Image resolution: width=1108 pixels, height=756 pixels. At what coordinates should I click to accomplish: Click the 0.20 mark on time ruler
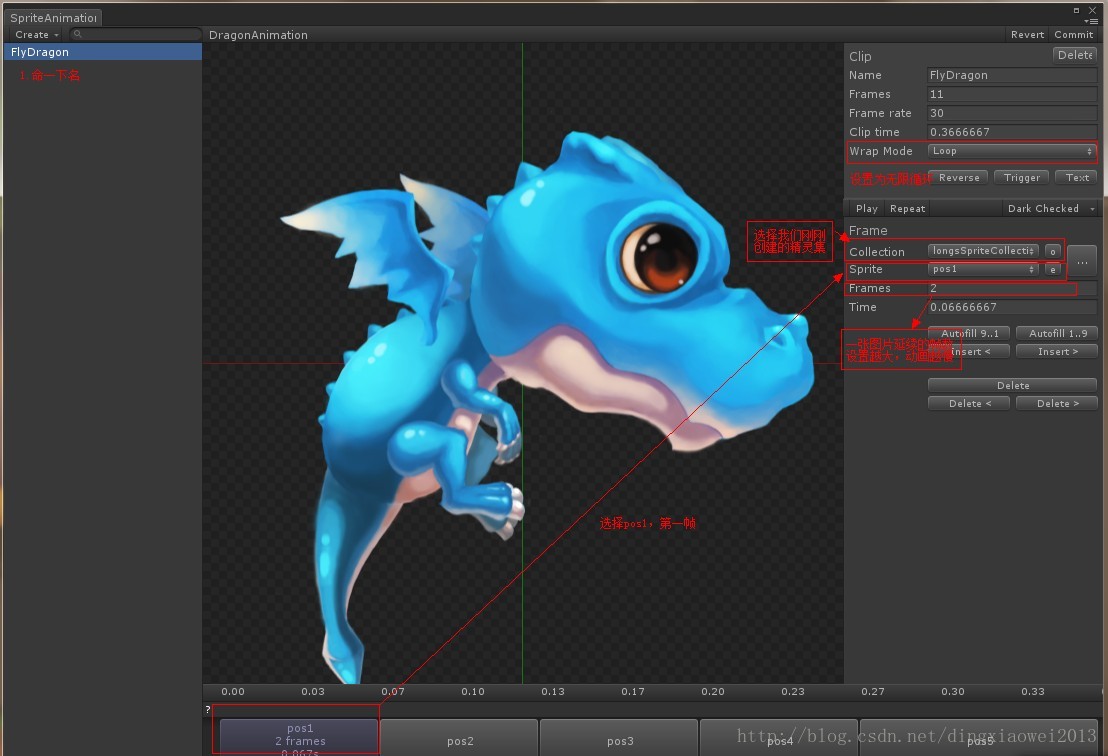(713, 692)
